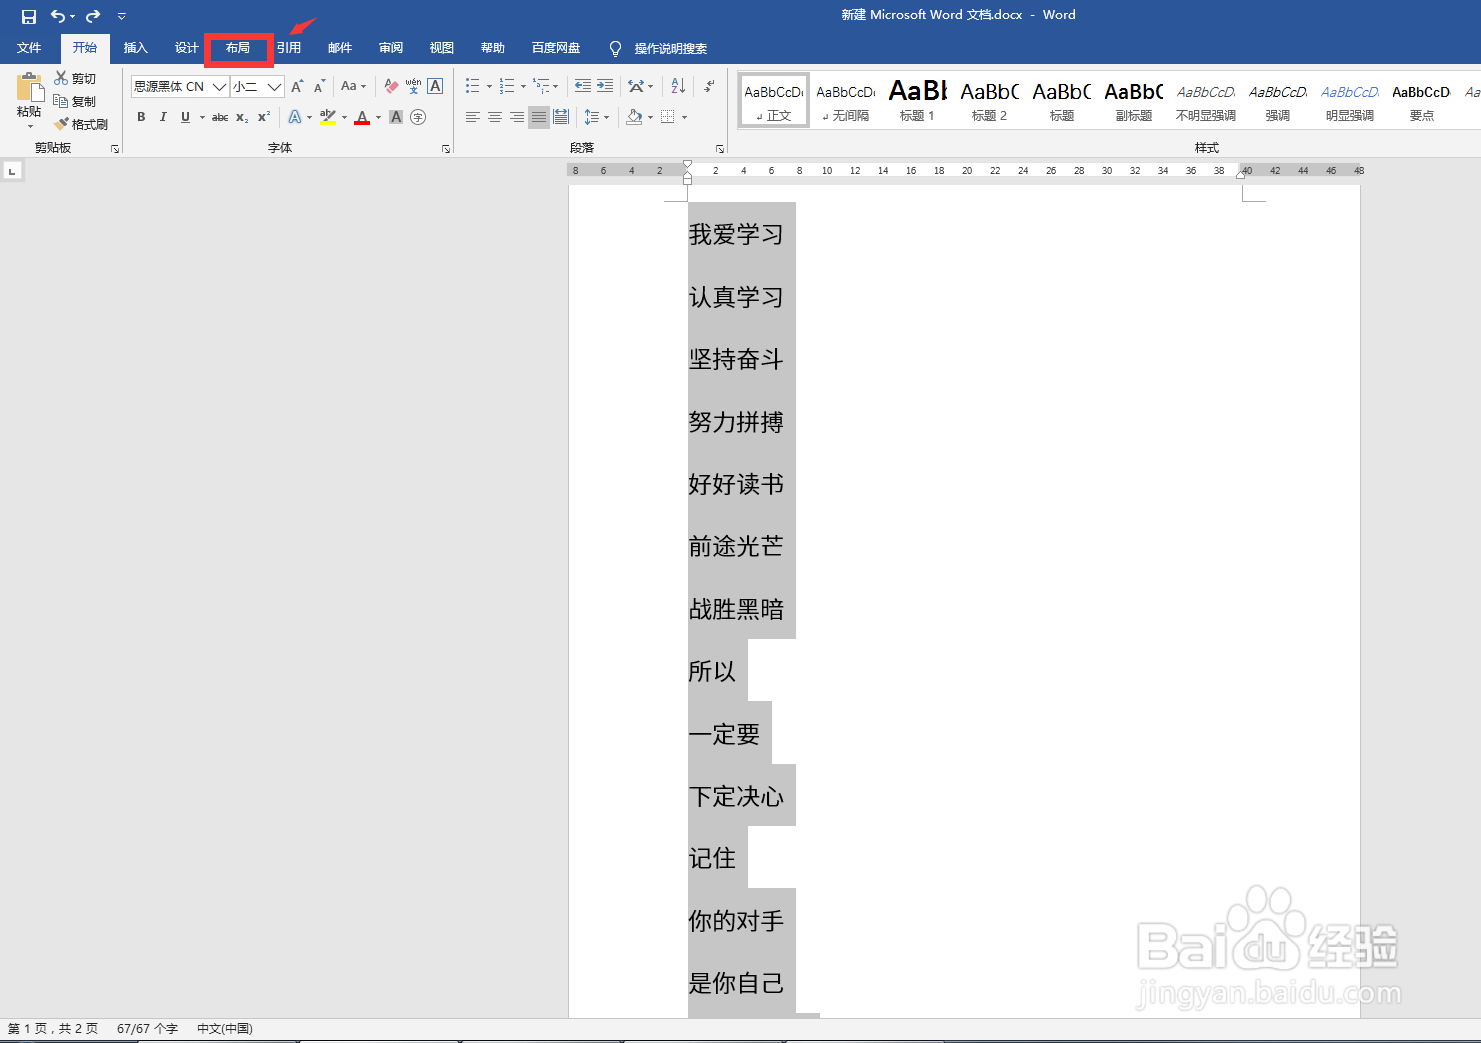Save the document via the floppy icon

pyautogui.click(x=29, y=16)
